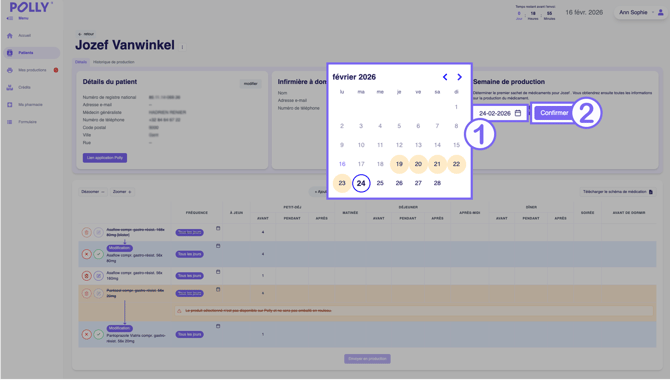Switch to the Détails tab
Screen dimensions: 670x380
tap(81, 62)
